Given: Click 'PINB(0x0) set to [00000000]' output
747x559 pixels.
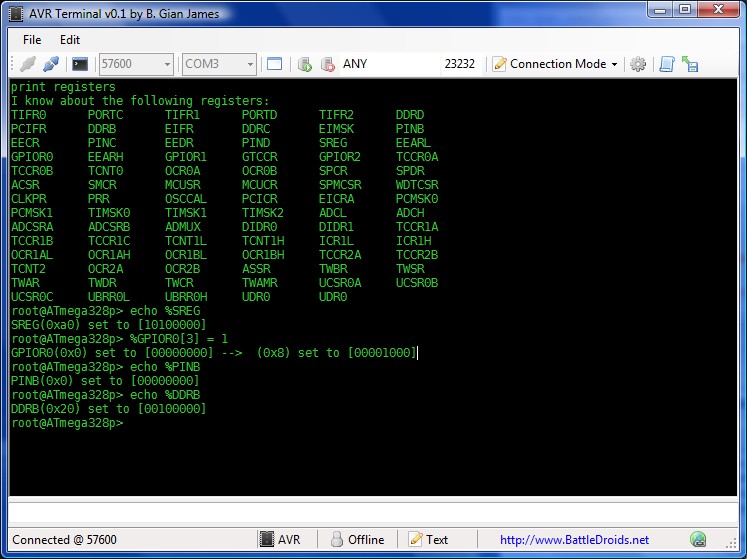Looking at the screenshot, I should tap(105, 381).
